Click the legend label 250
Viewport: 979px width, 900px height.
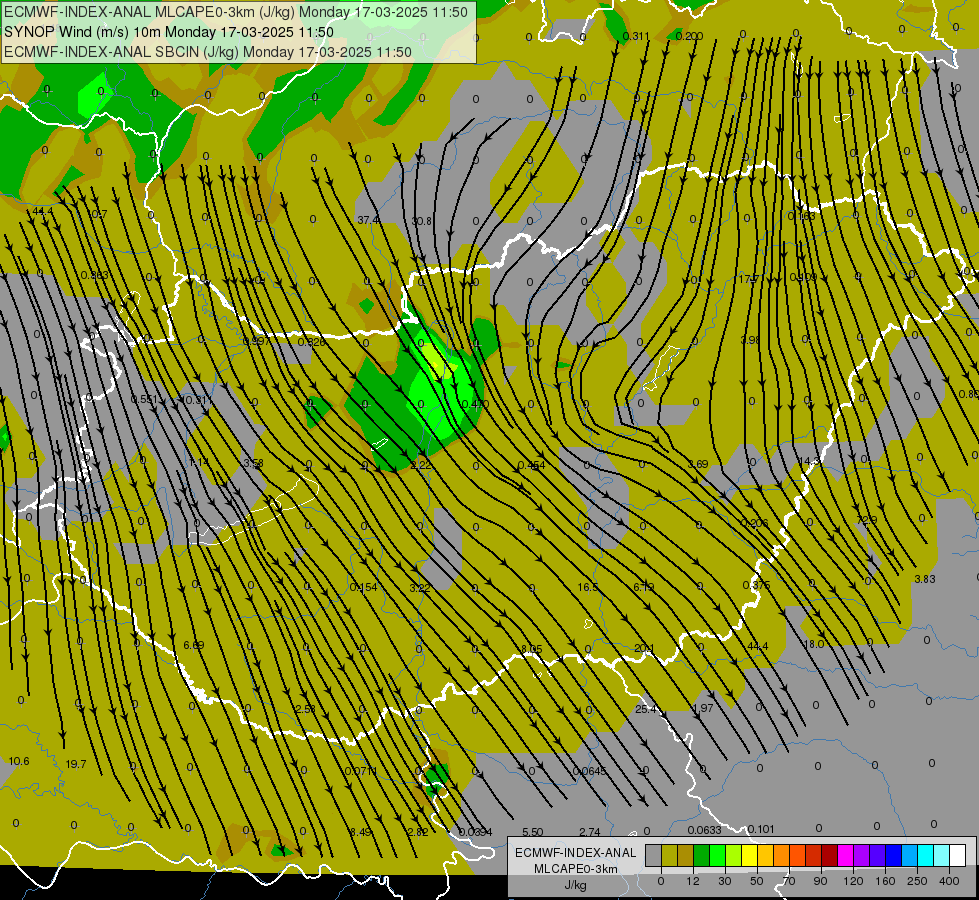[917, 881]
